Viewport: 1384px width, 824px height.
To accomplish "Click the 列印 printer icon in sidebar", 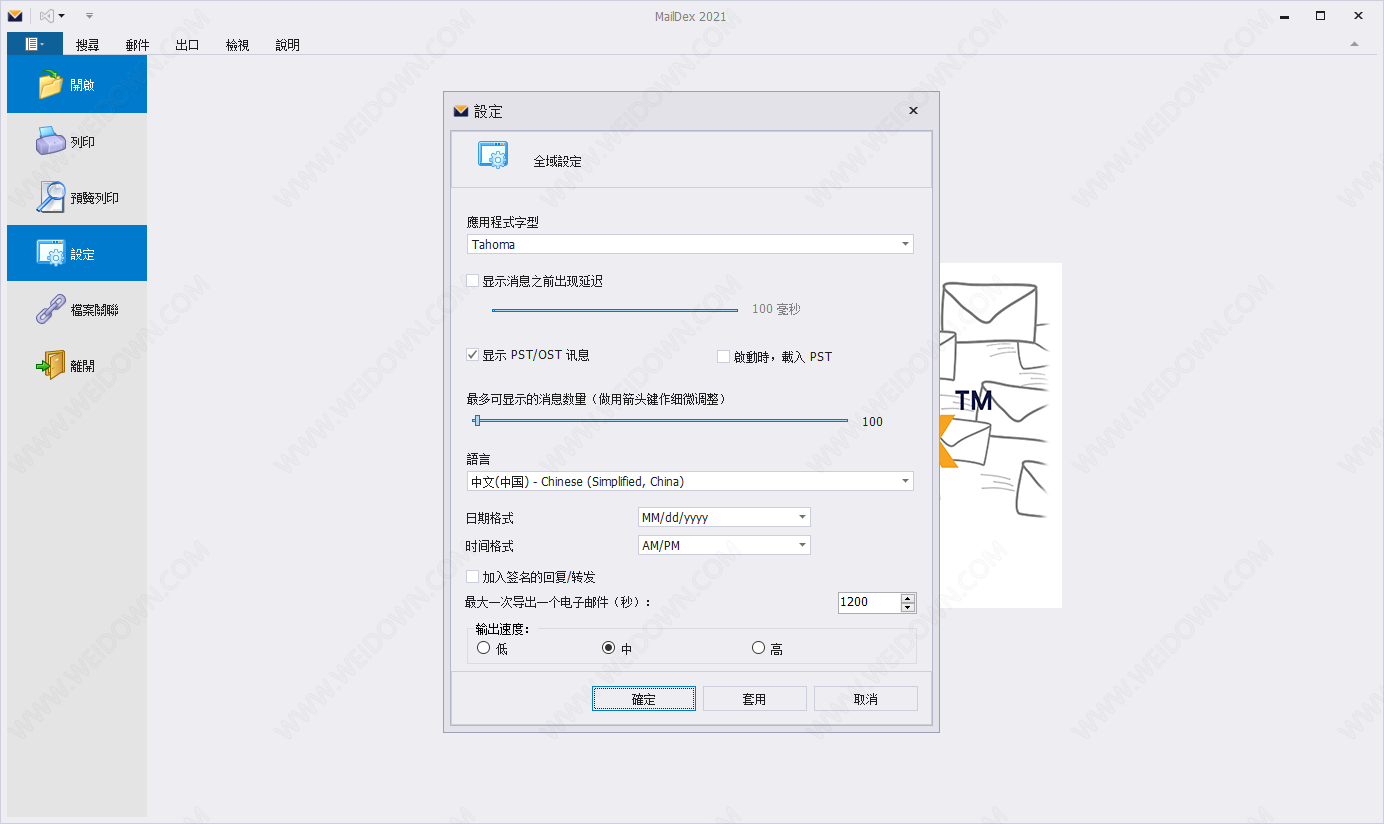I will point(51,141).
